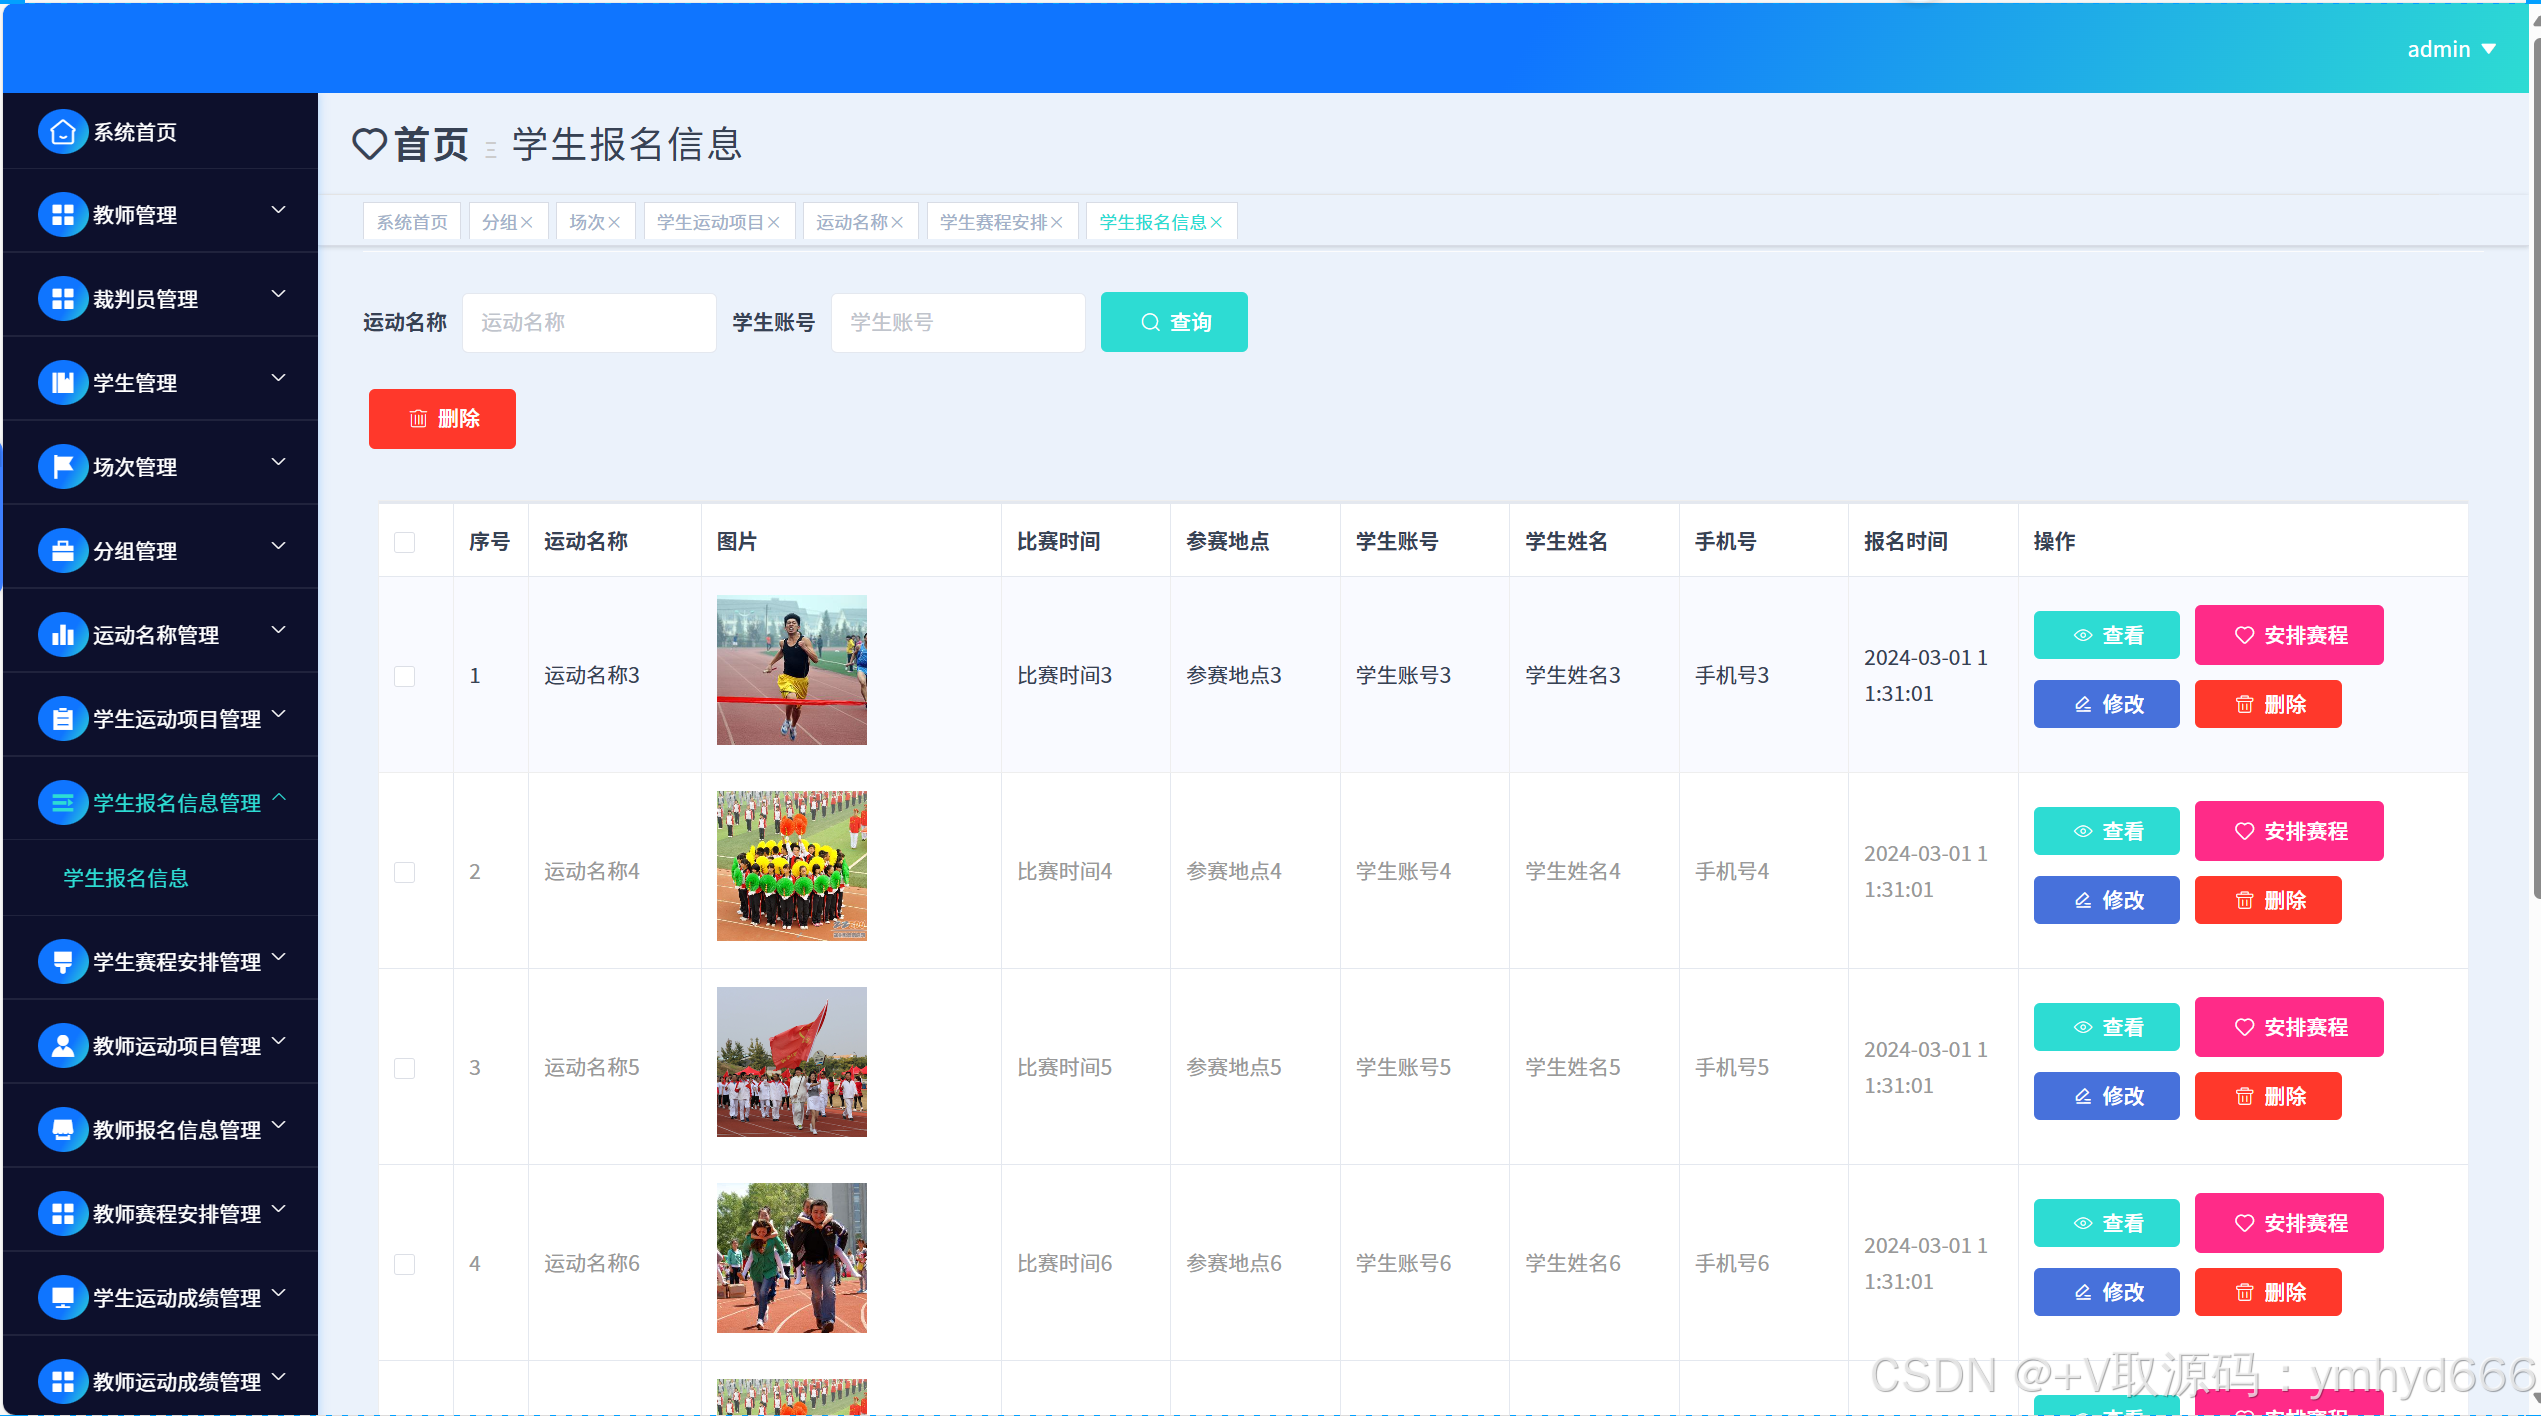Click the flag icon for 场次管理
Image resolution: width=2541 pixels, height=1416 pixels.
click(62, 467)
